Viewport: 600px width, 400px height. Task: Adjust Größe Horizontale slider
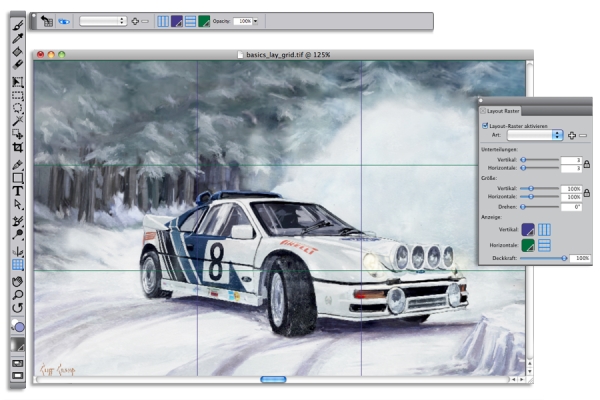coord(540,197)
